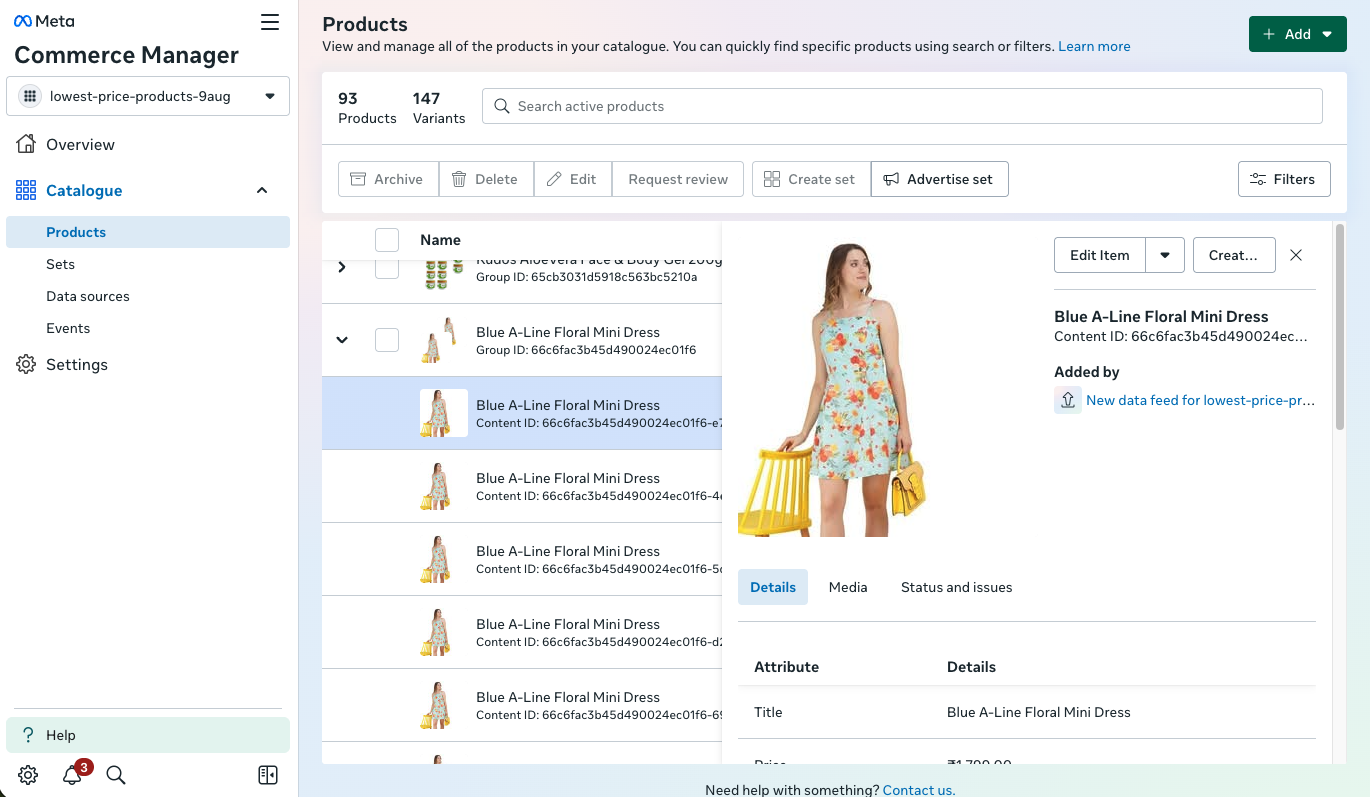1370x797 pixels.
Task: Open settings gear icon in bottom bar
Action: click(28, 775)
